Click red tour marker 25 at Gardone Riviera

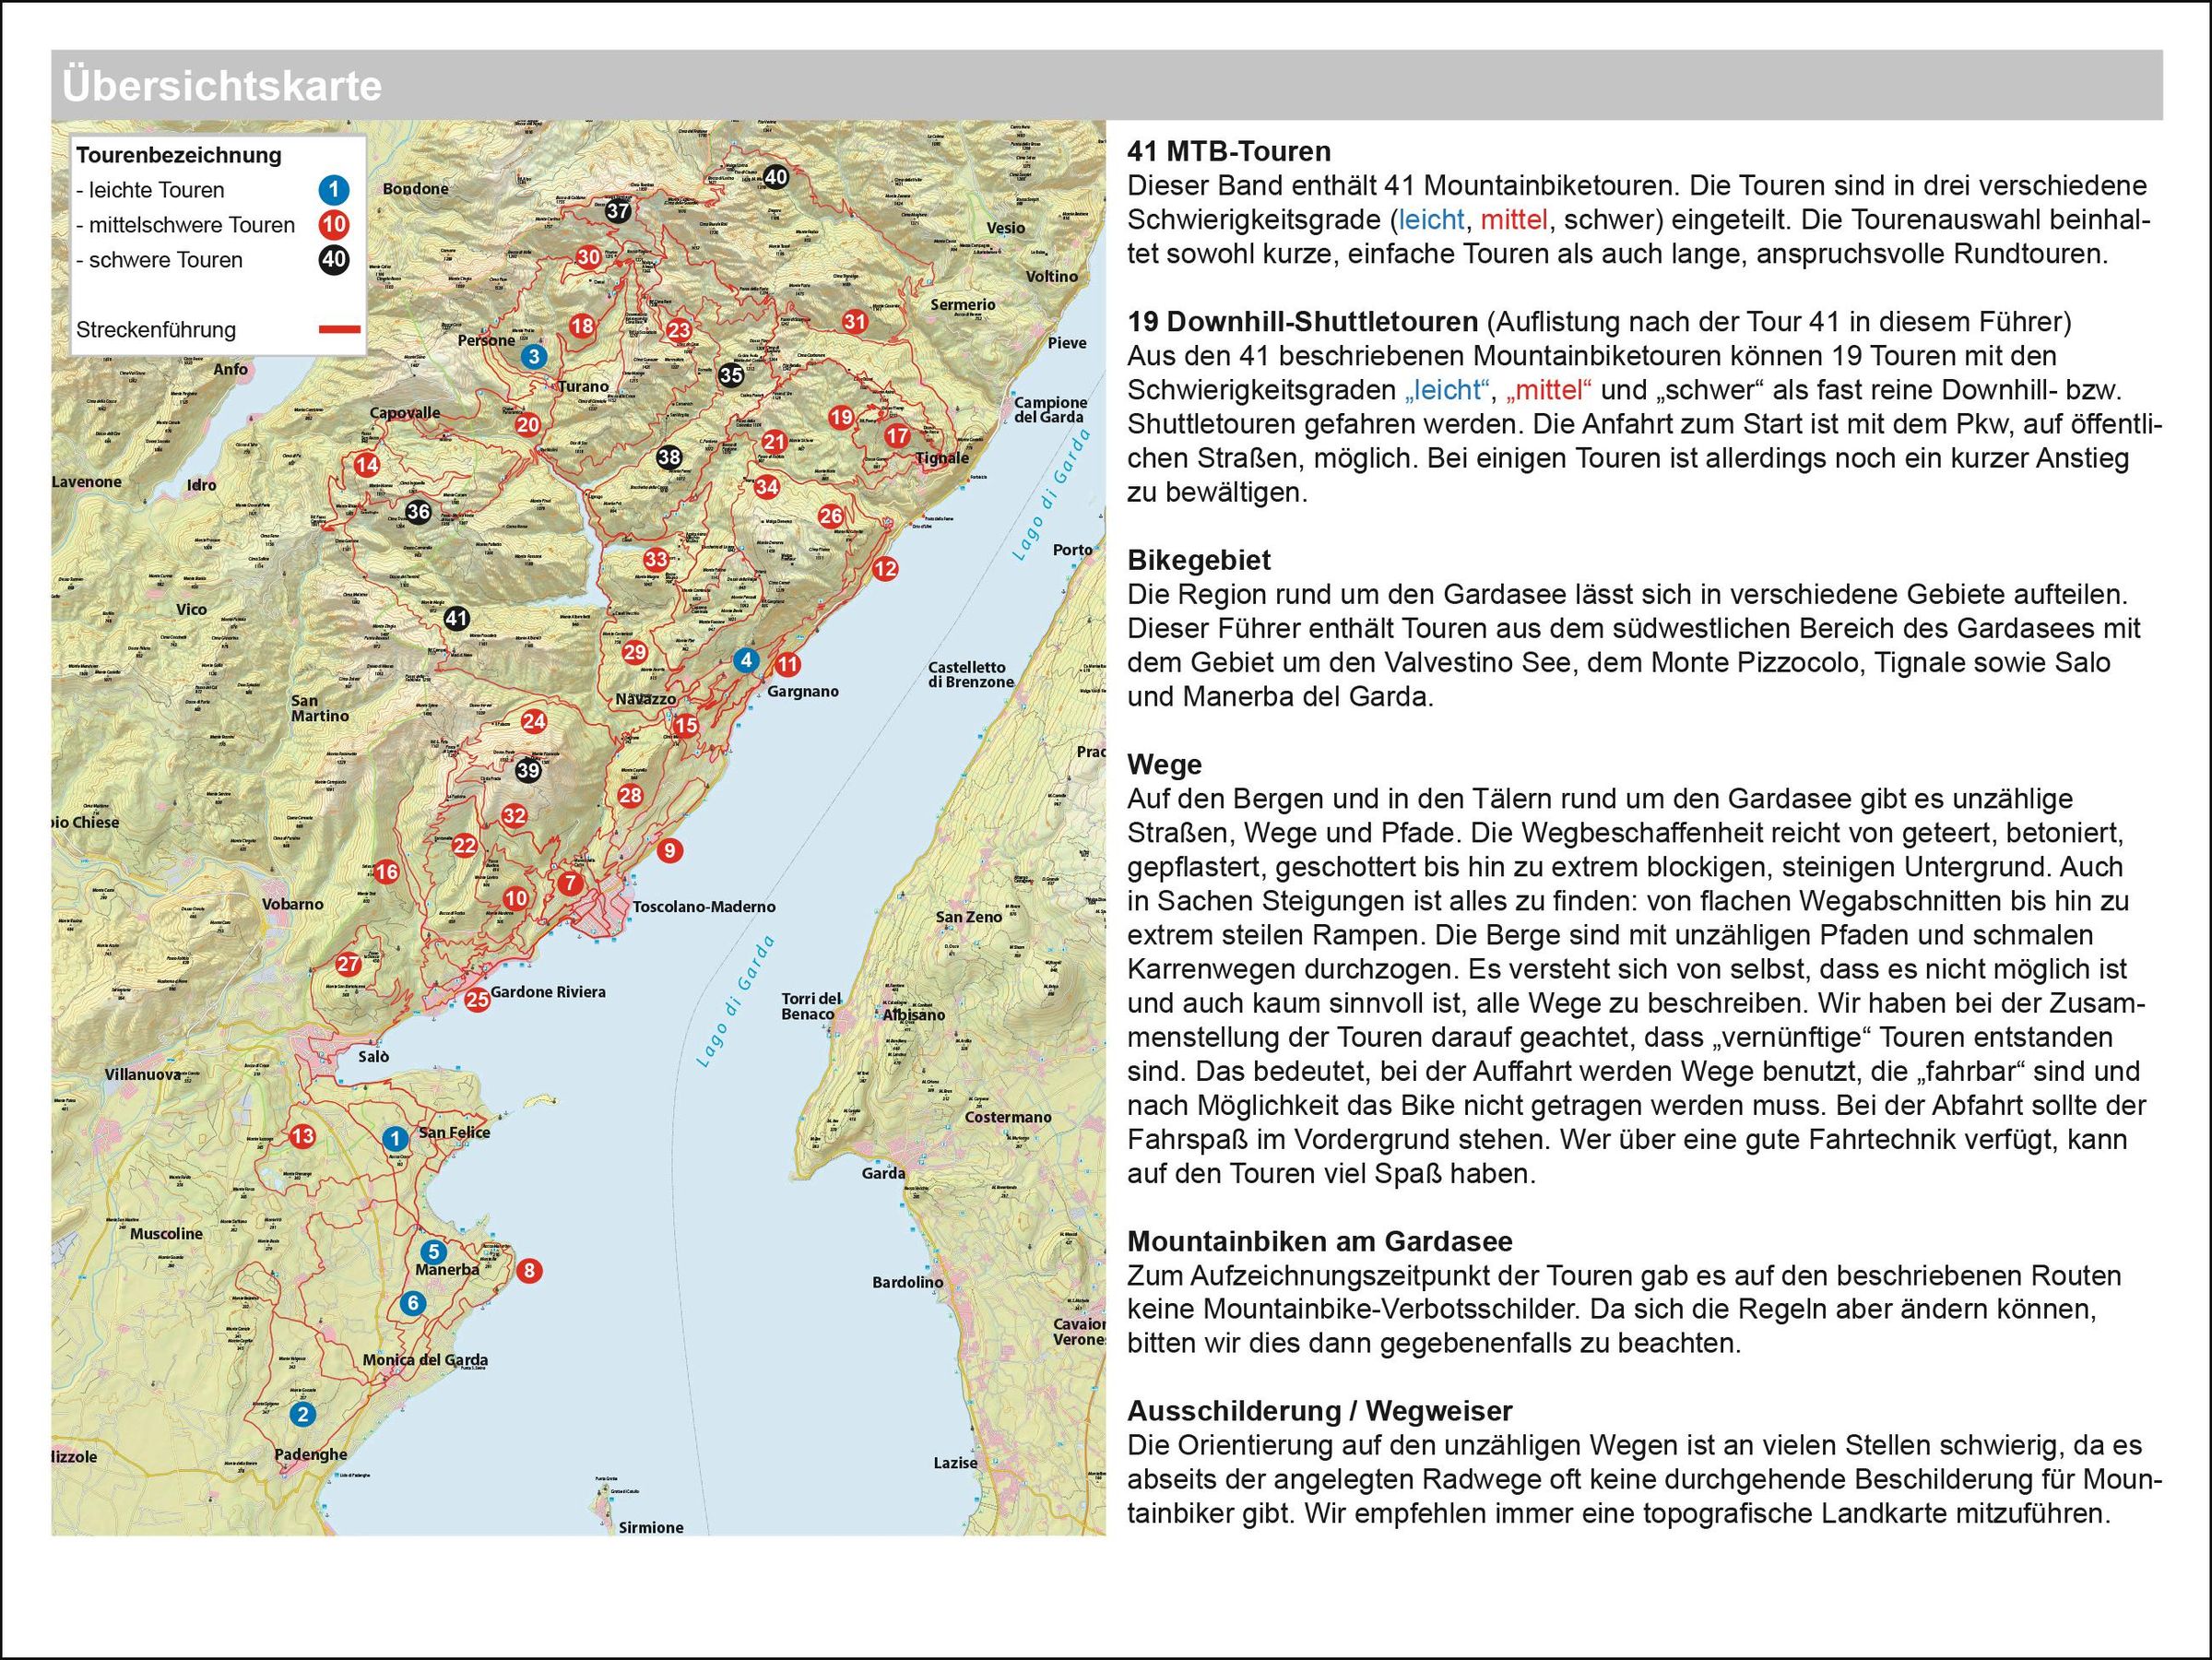477,999
